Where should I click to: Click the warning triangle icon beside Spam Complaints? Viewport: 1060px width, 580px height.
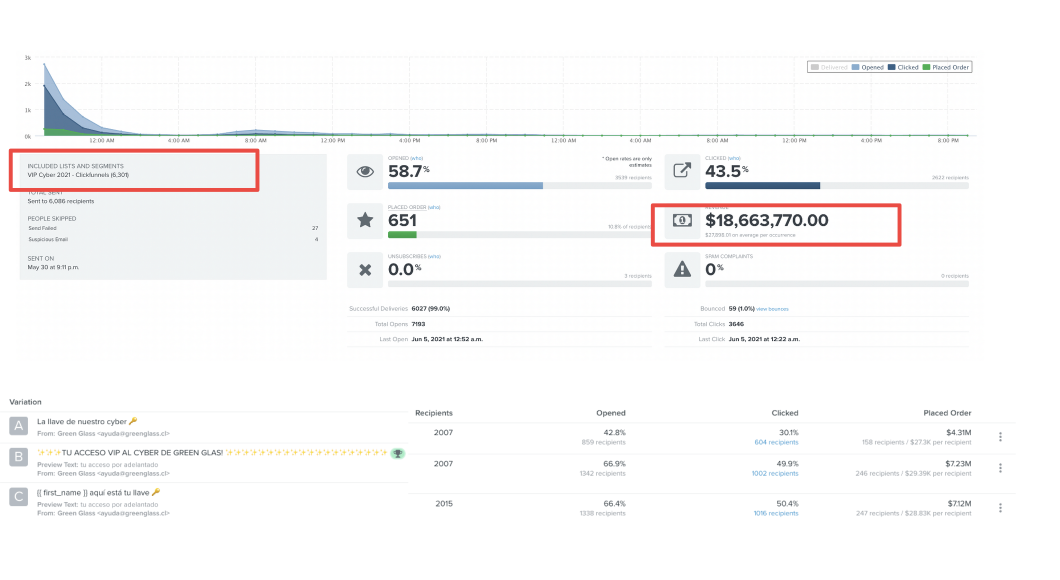pyautogui.click(x=682, y=269)
